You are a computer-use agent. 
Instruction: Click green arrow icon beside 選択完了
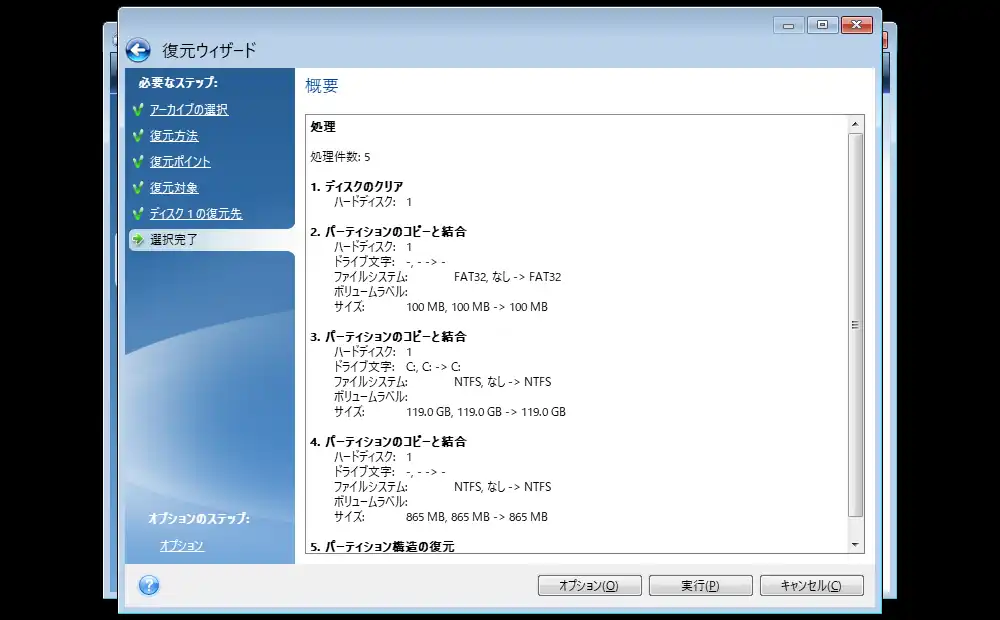click(138, 240)
